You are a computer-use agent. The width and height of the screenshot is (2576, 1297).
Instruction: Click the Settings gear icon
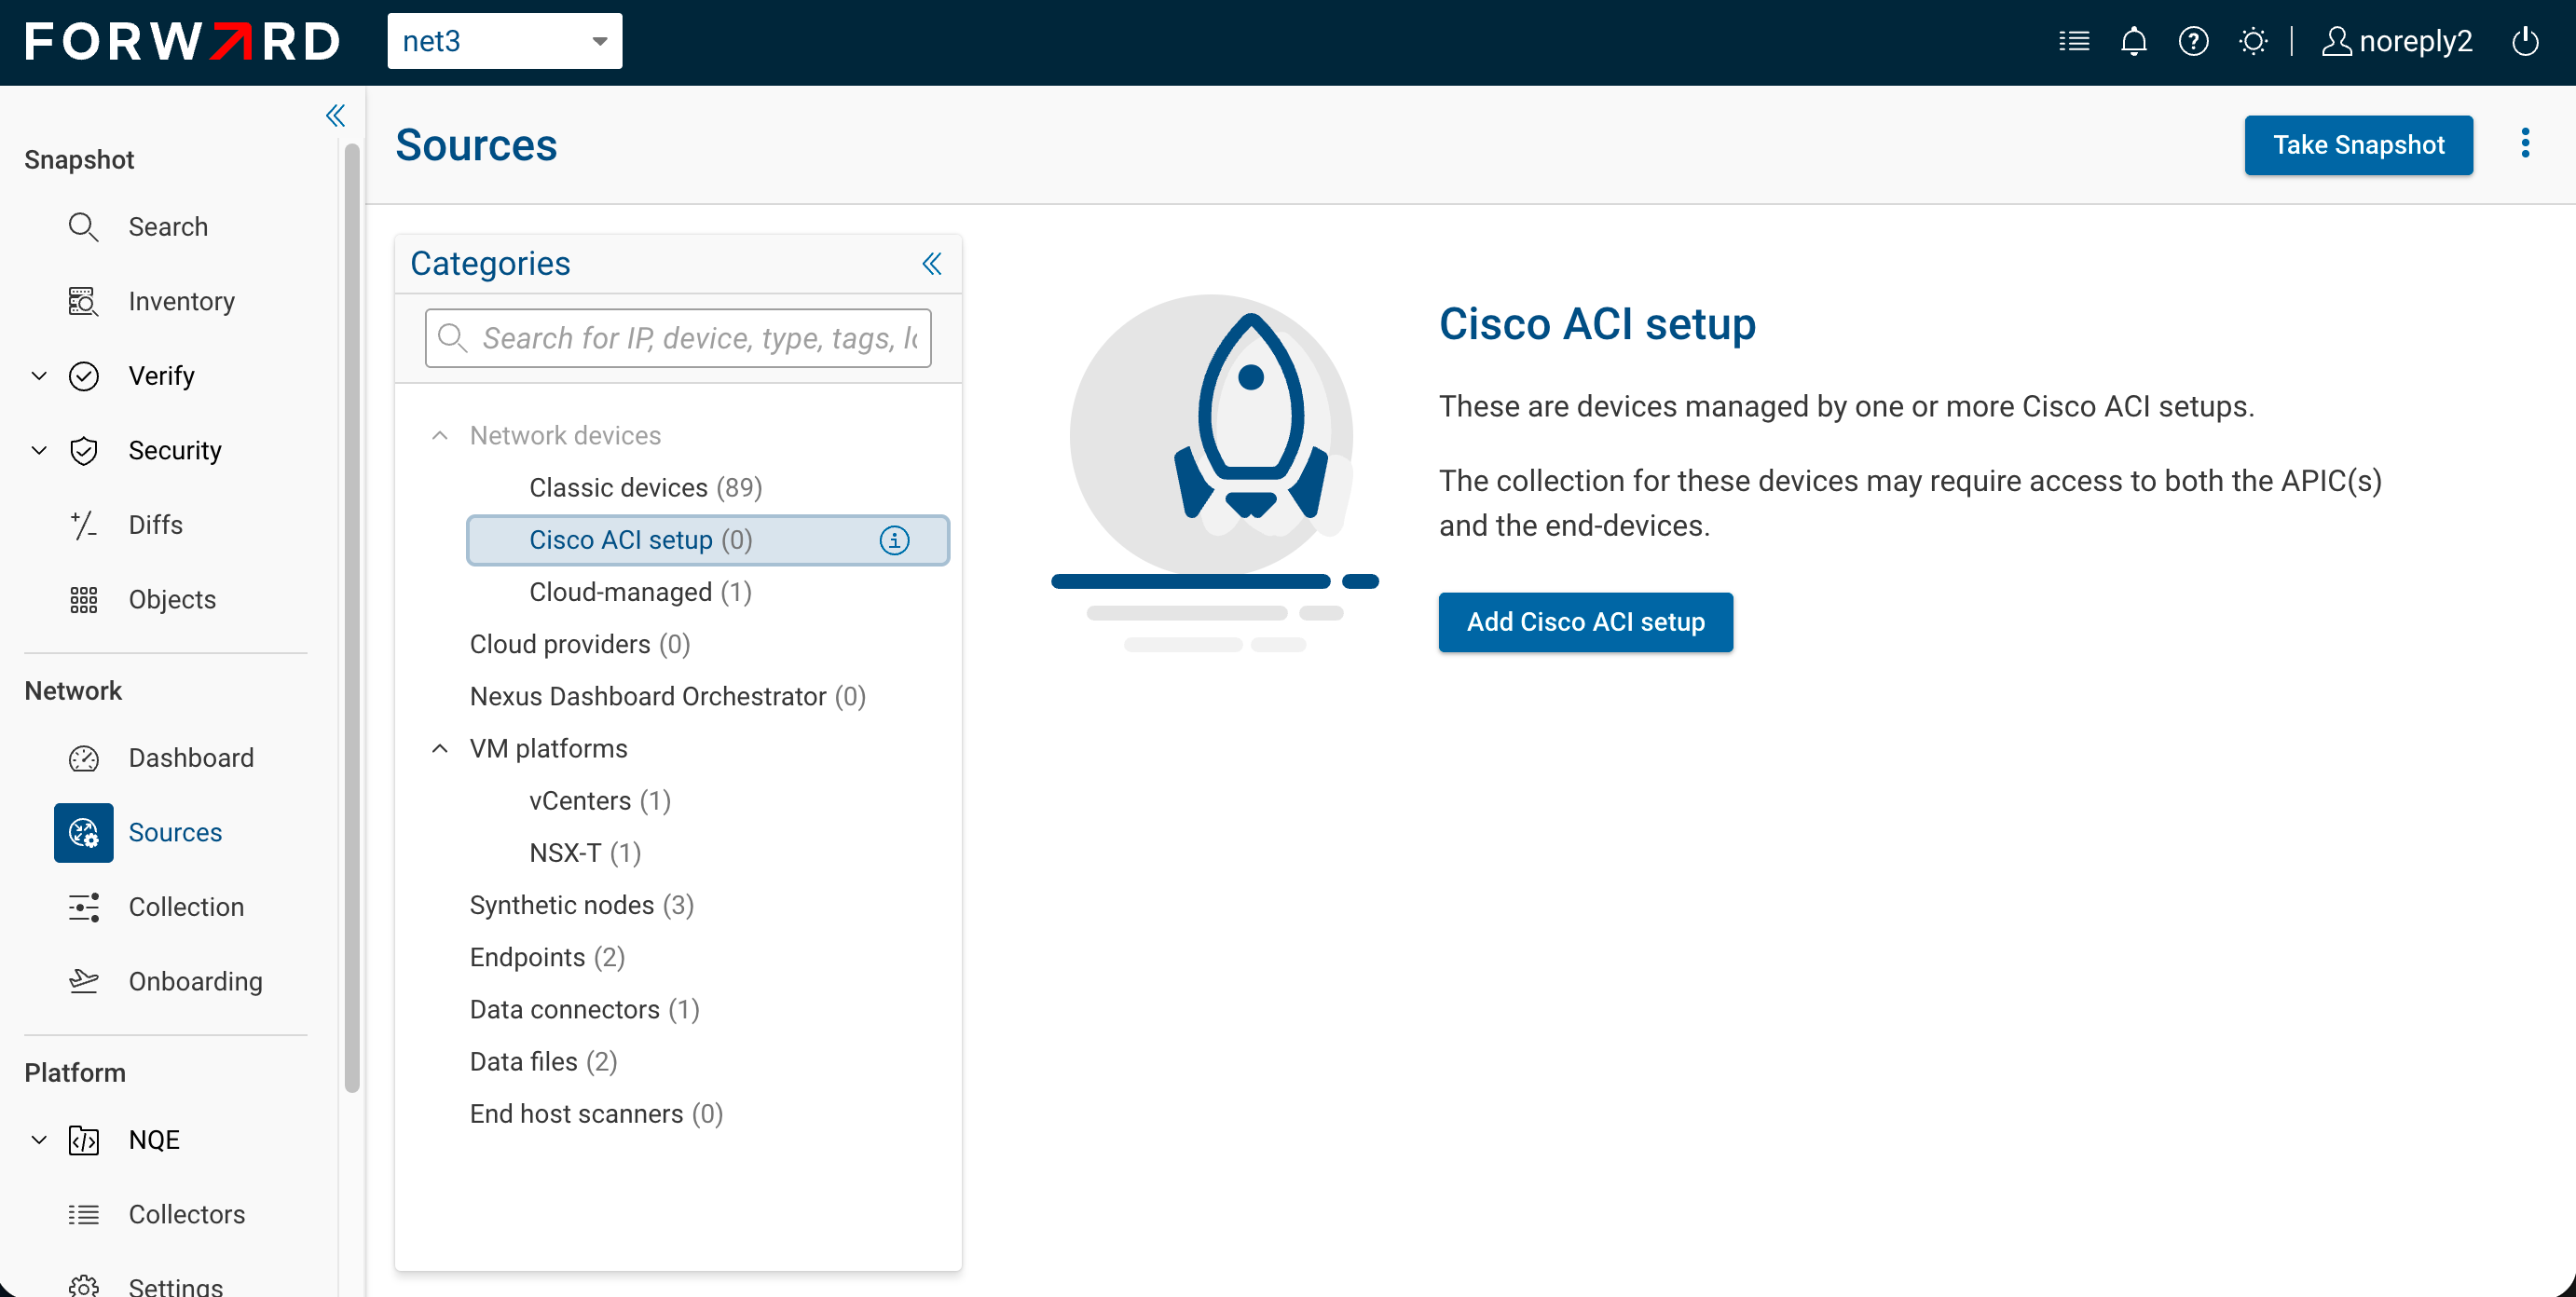(83, 1285)
